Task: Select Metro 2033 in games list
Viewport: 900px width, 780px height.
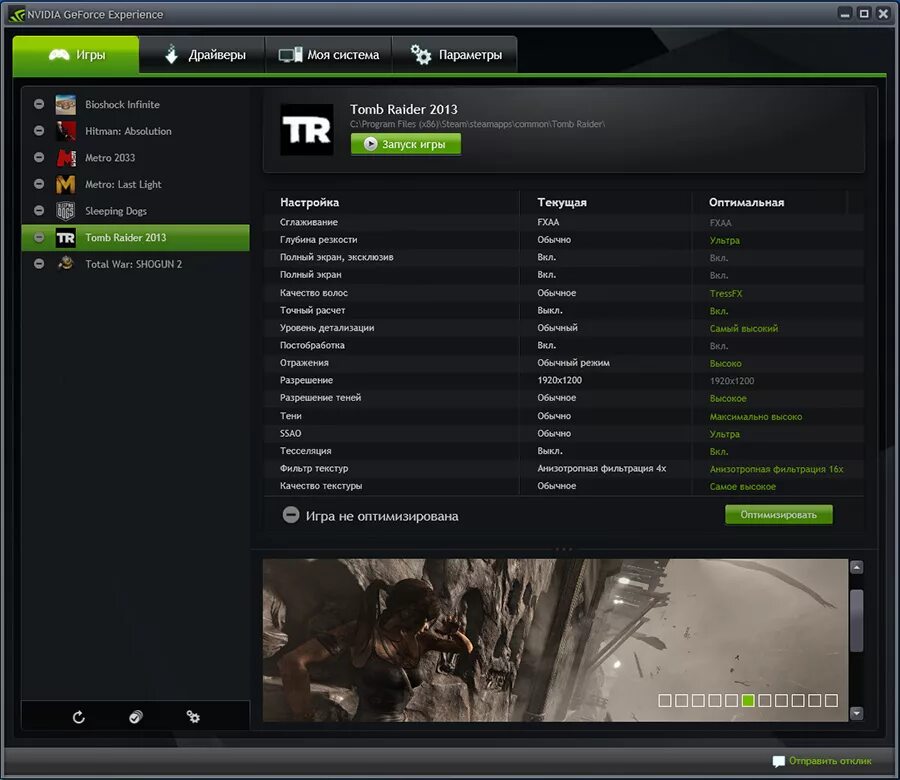Action: point(135,157)
